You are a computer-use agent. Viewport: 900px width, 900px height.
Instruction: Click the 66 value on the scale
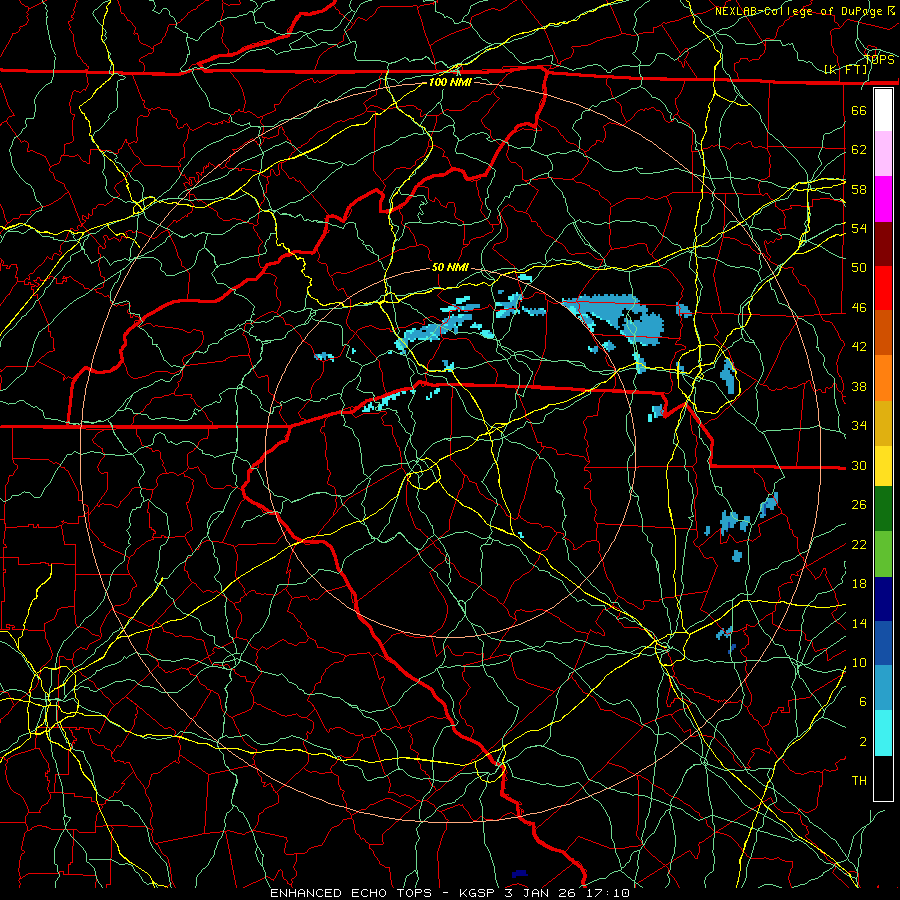point(859,111)
